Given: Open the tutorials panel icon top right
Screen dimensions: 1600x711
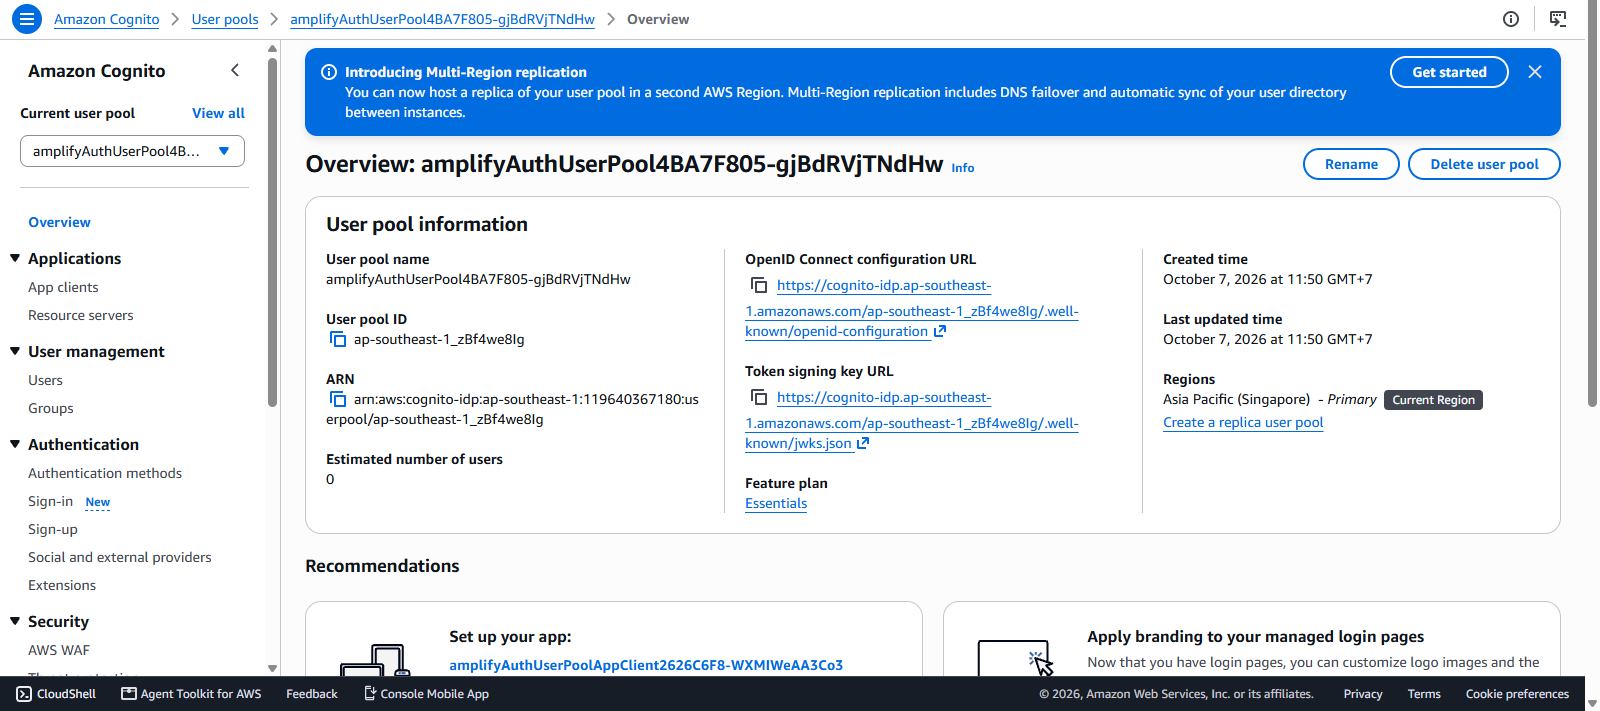Looking at the screenshot, I should tap(1558, 19).
